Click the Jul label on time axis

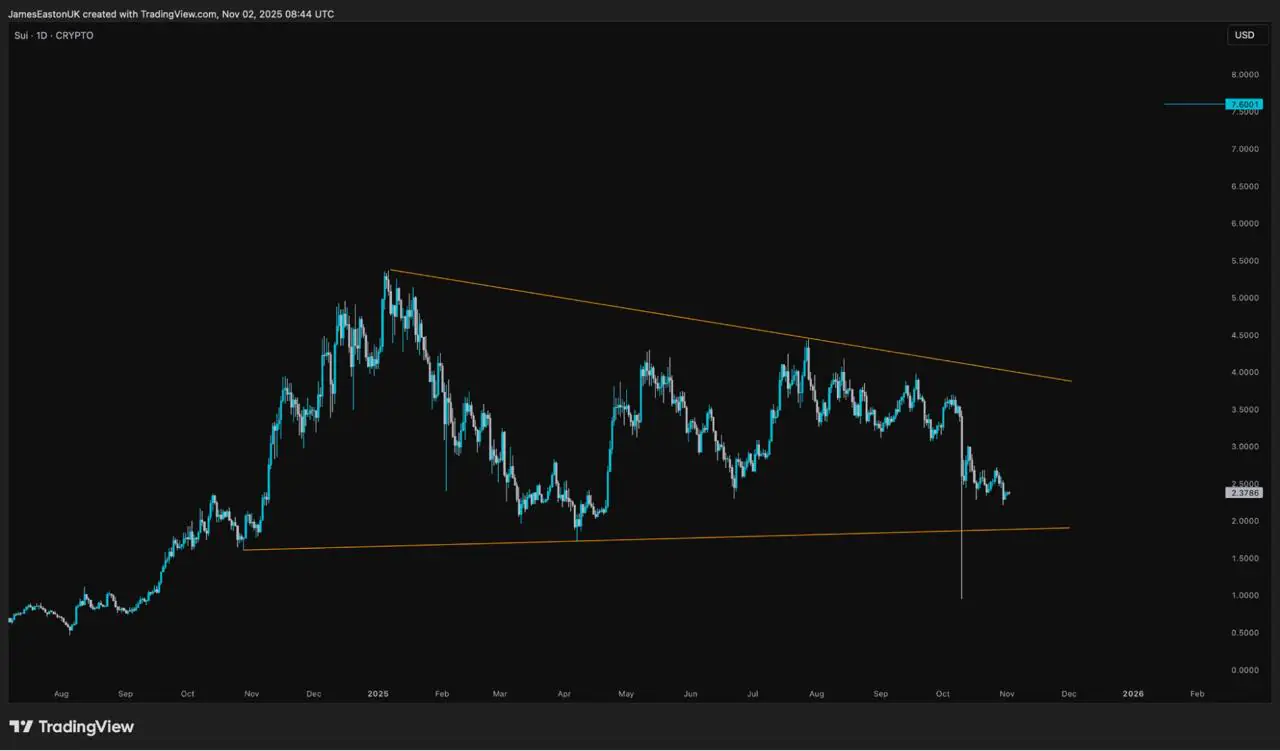point(752,693)
